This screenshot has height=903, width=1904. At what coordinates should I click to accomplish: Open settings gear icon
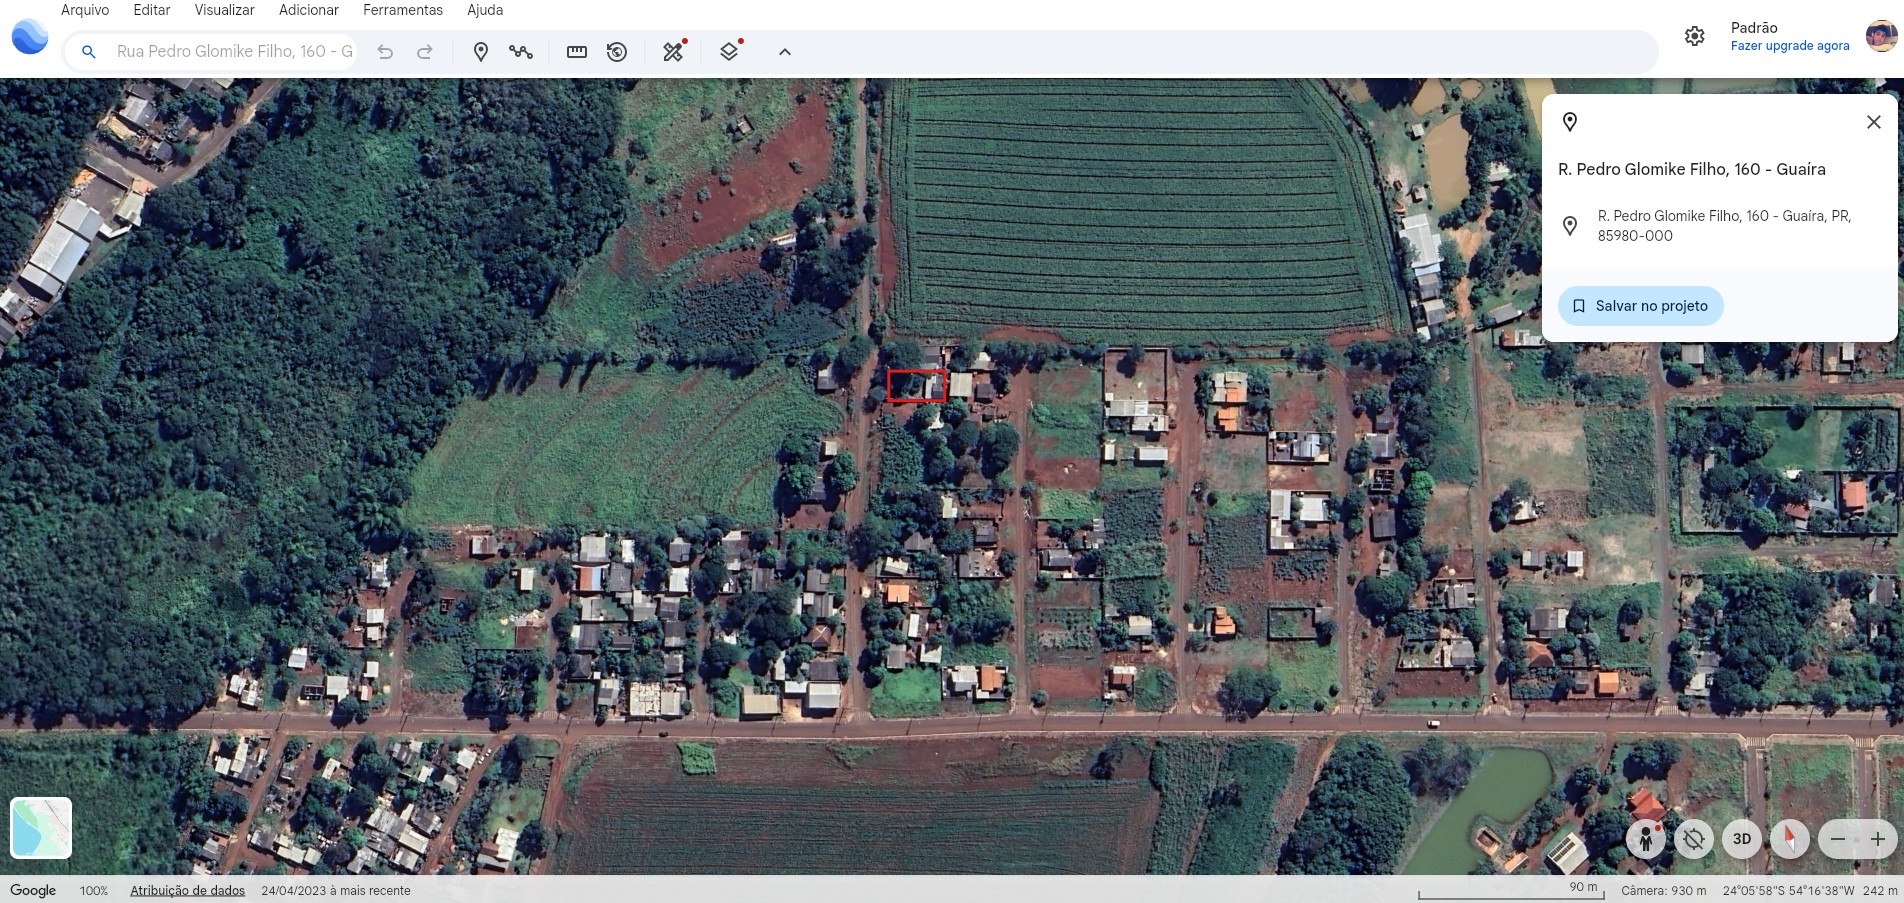click(x=1694, y=36)
